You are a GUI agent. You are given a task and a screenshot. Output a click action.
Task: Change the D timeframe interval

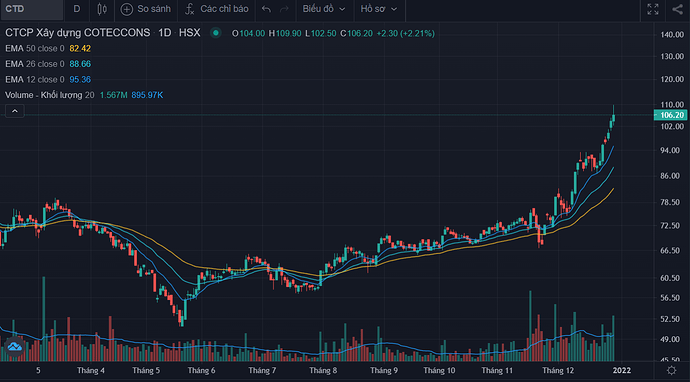click(77, 9)
